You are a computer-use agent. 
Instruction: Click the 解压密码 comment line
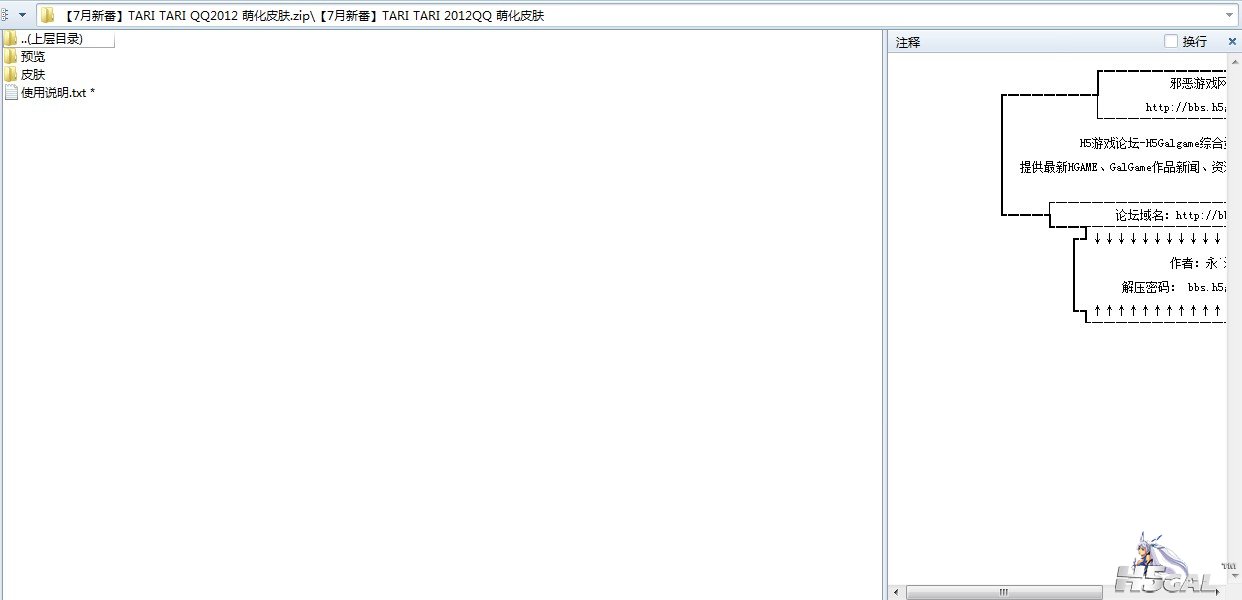click(x=1175, y=287)
